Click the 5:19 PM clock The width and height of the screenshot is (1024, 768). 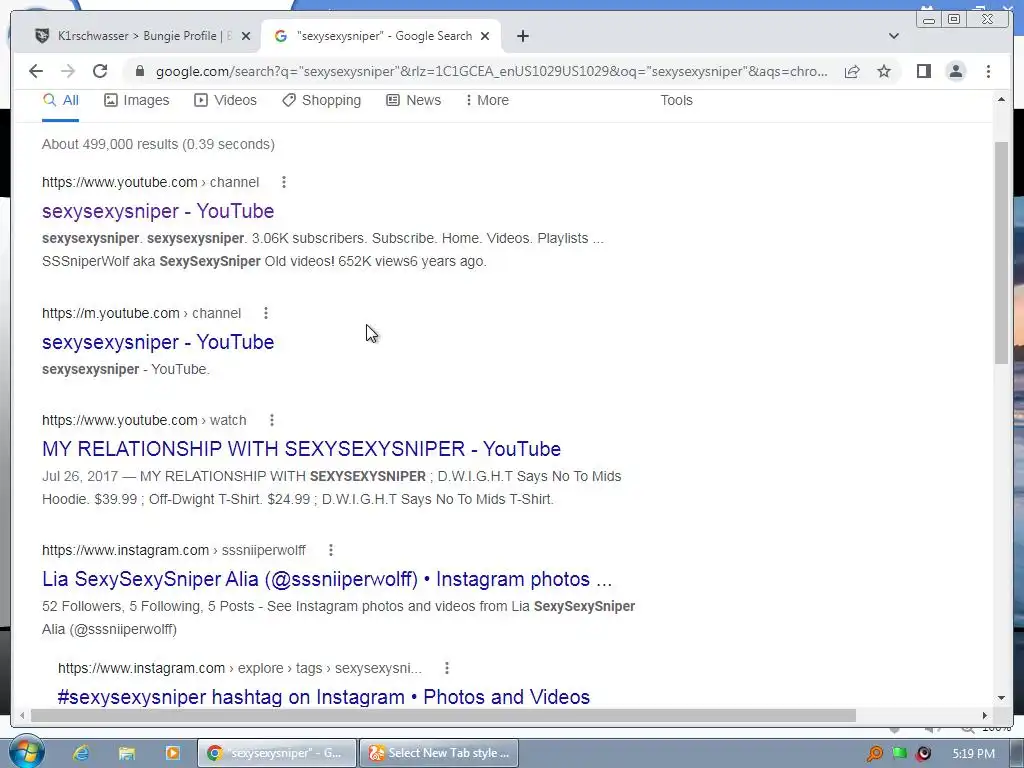973,754
